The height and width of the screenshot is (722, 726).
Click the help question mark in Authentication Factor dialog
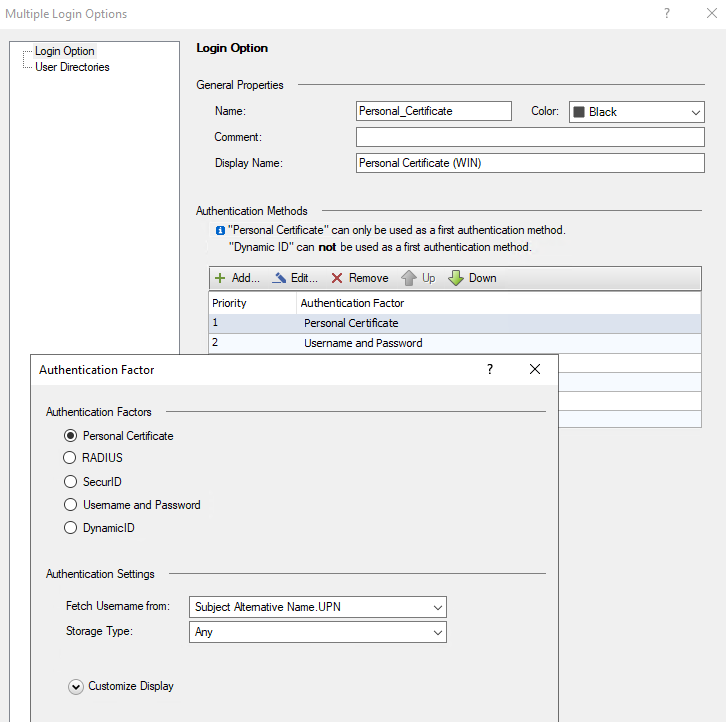point(489,369)
